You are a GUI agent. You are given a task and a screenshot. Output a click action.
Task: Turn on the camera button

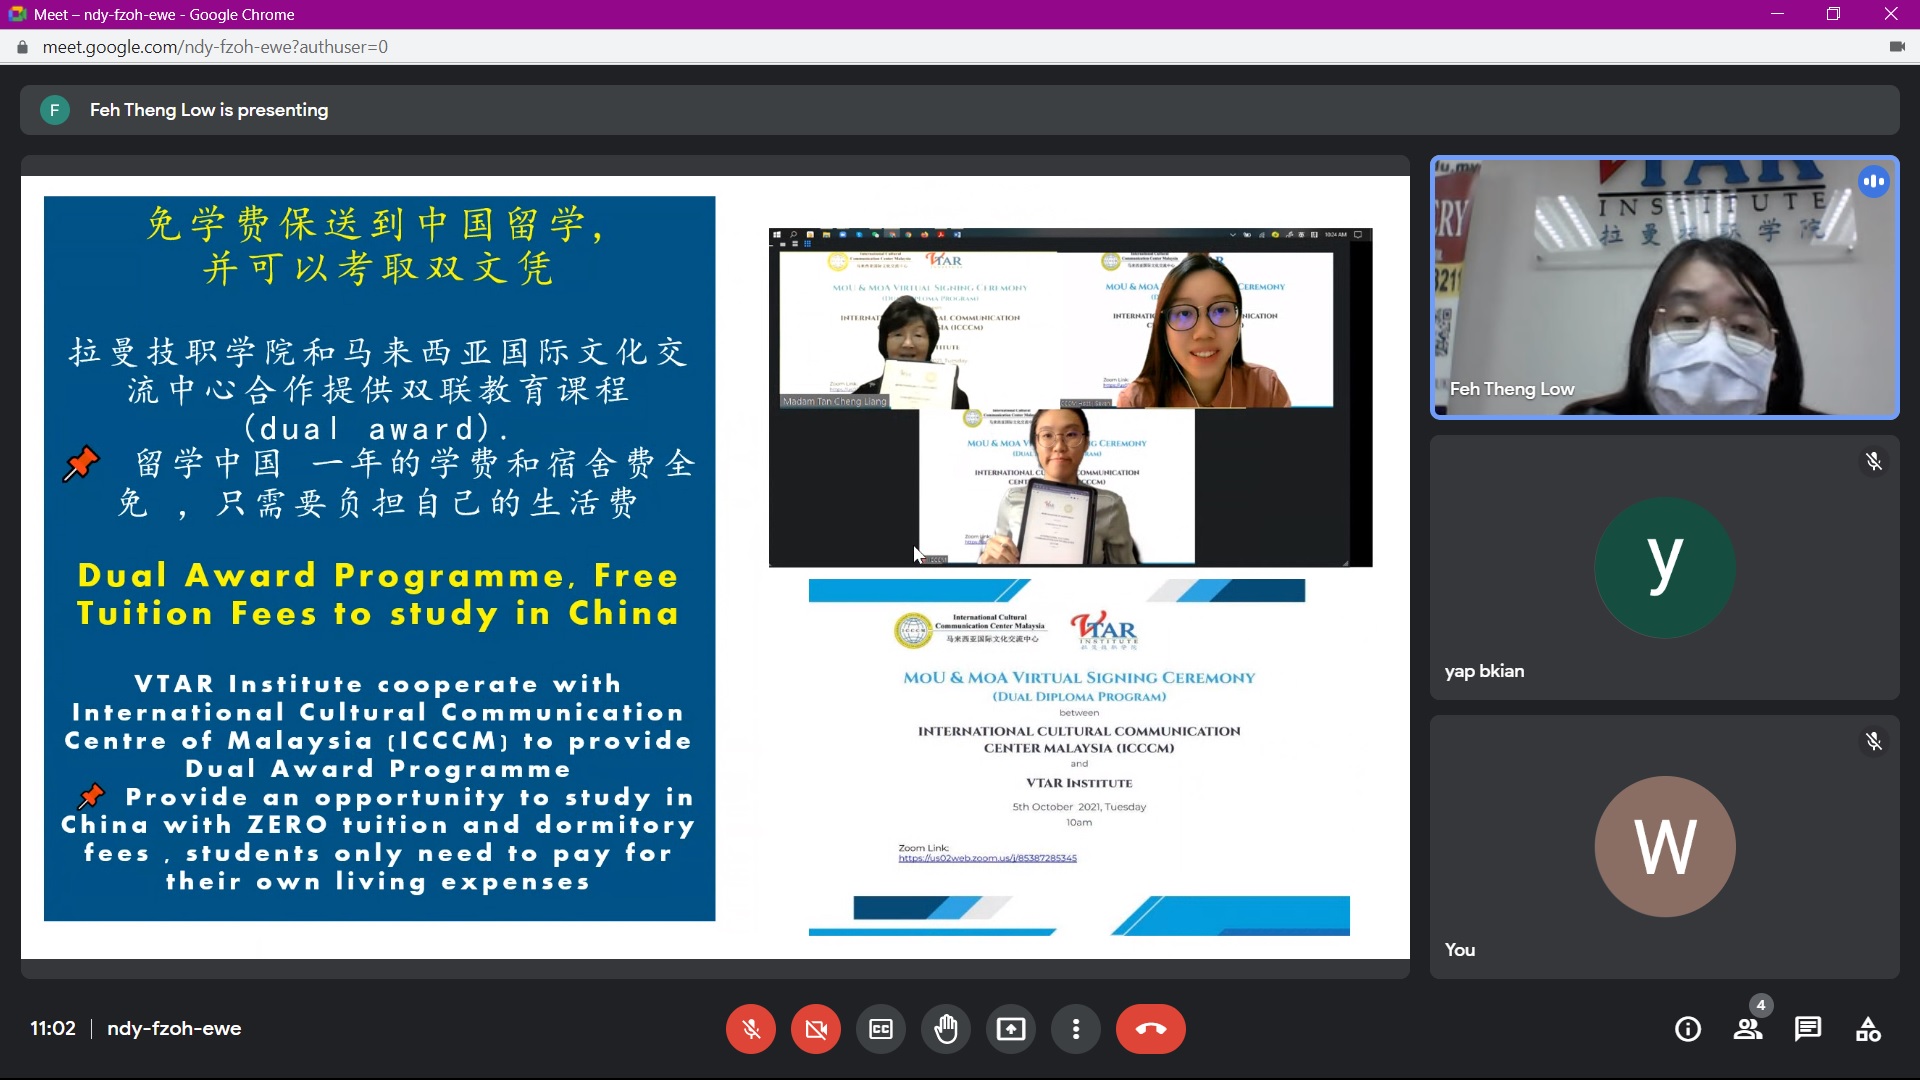point(816,1029)
